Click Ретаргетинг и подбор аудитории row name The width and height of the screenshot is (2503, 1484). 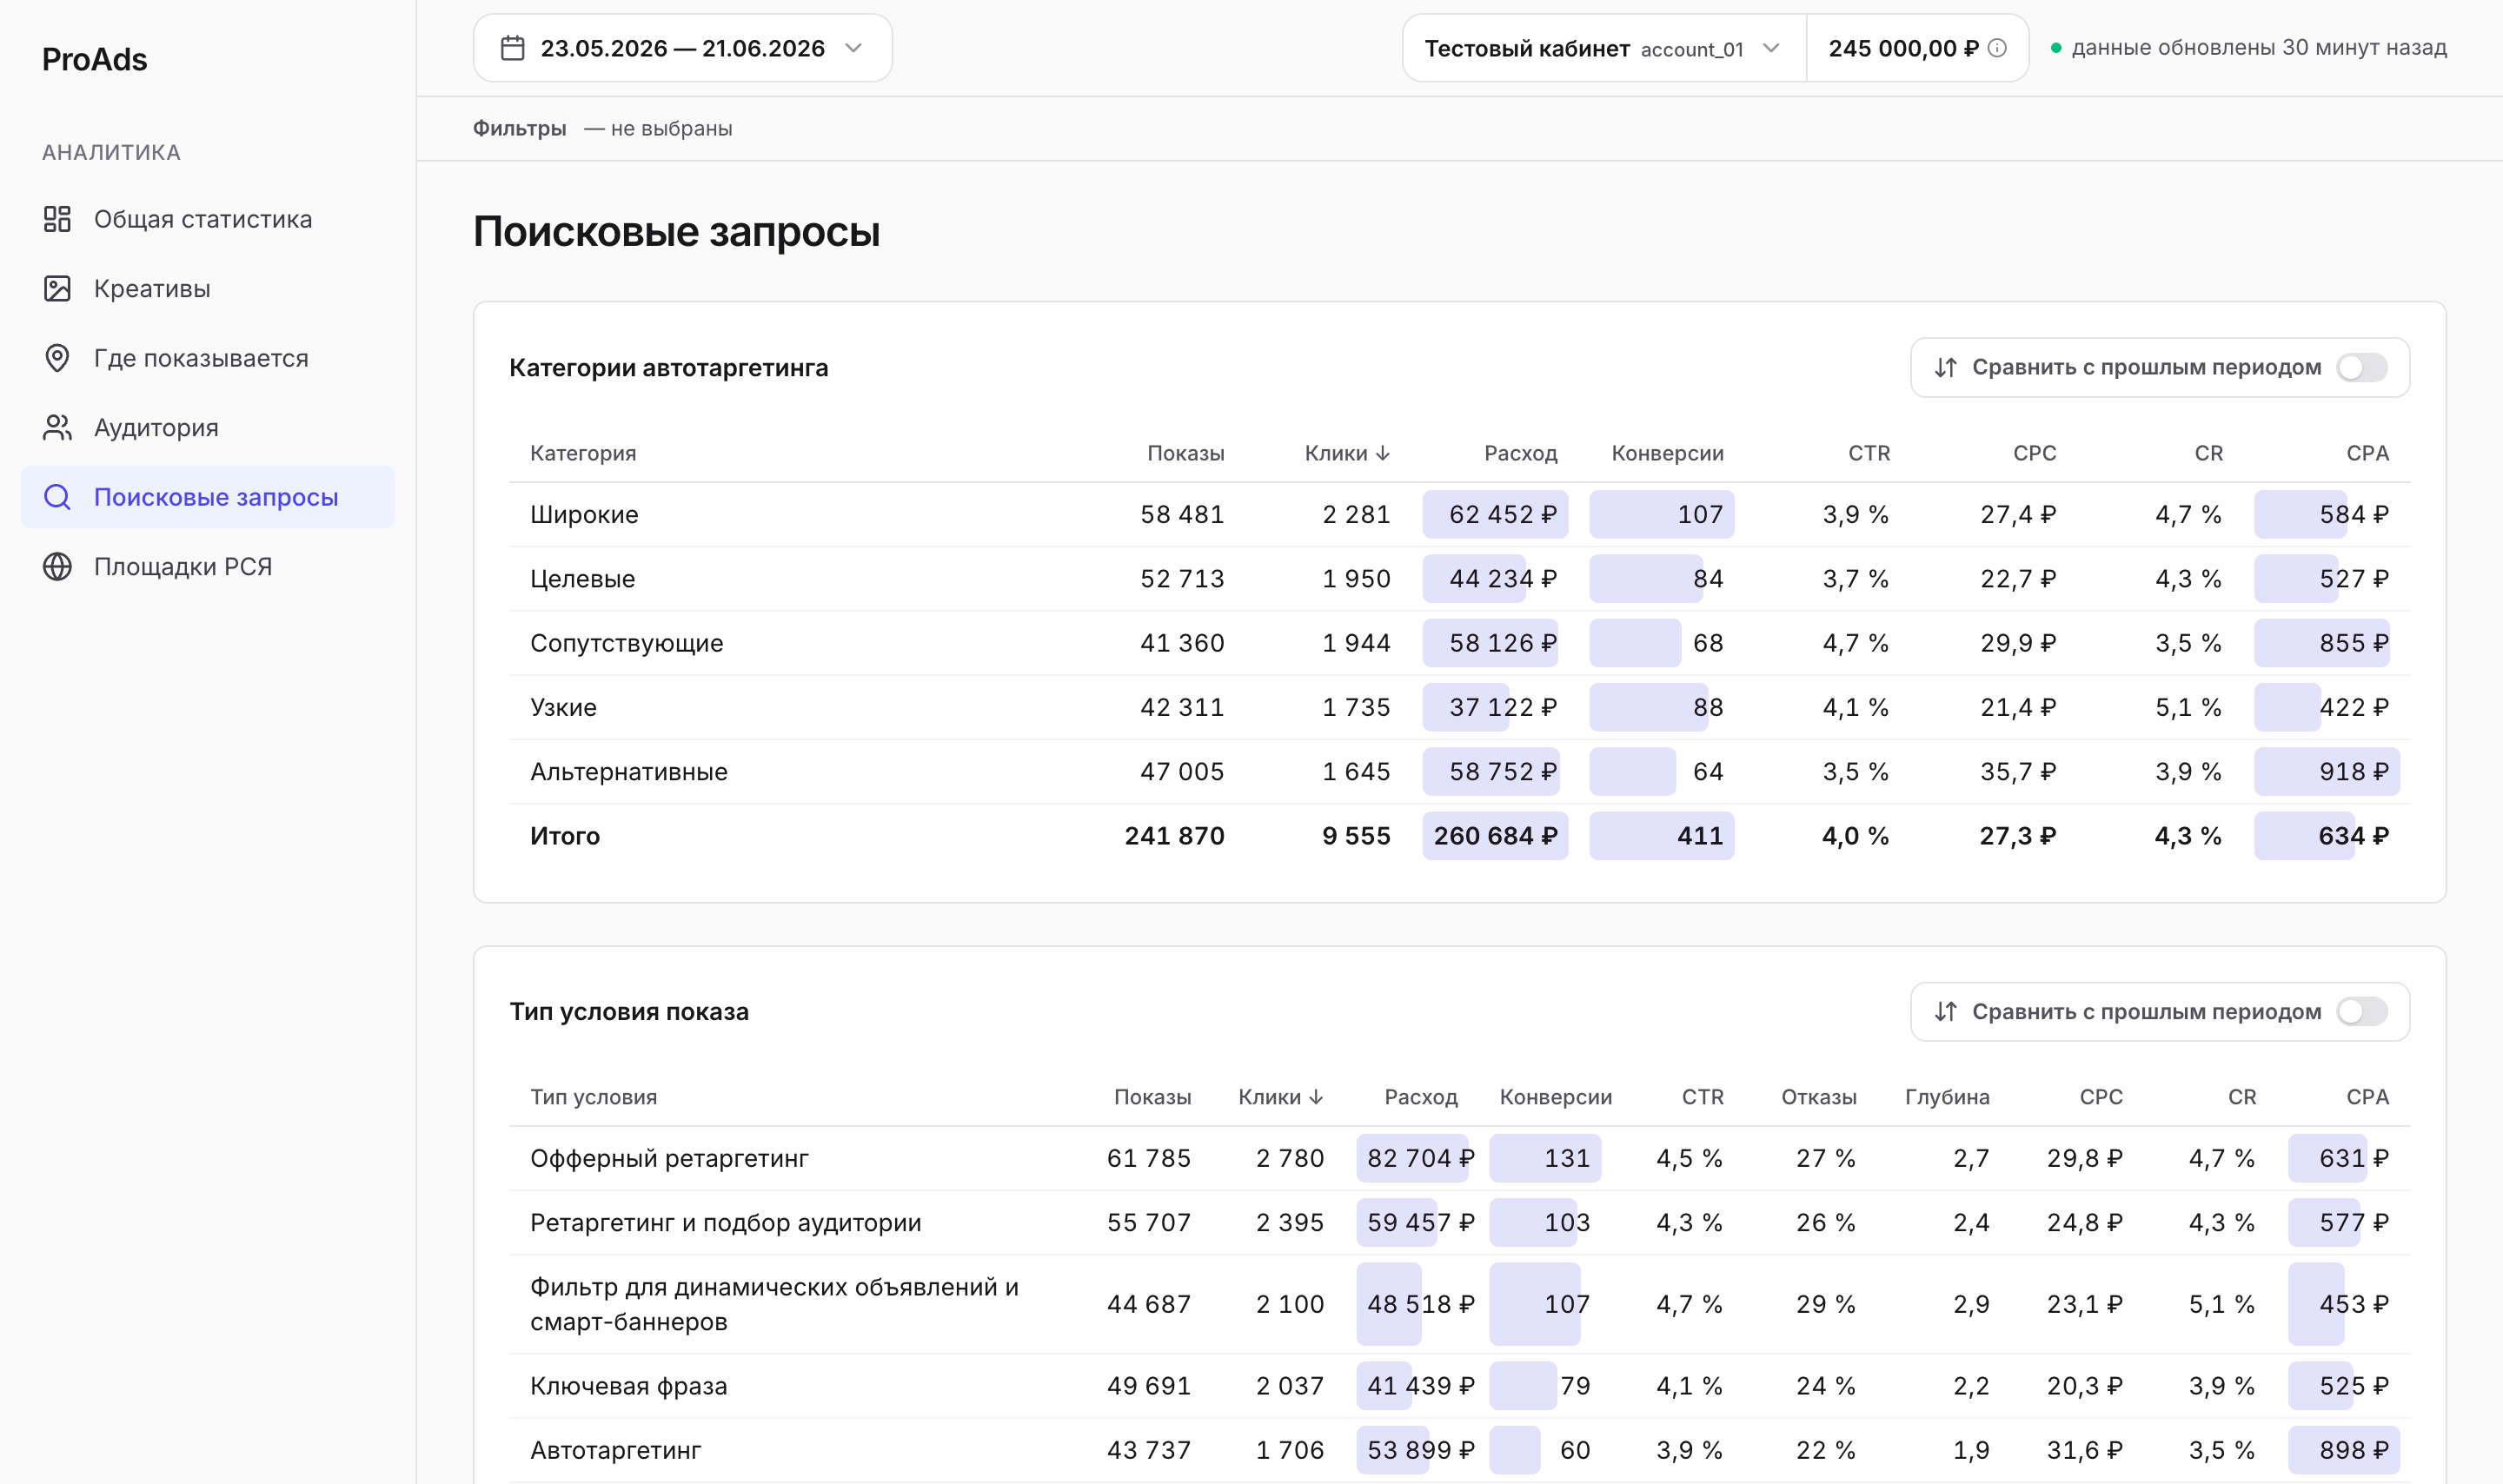726,1223
